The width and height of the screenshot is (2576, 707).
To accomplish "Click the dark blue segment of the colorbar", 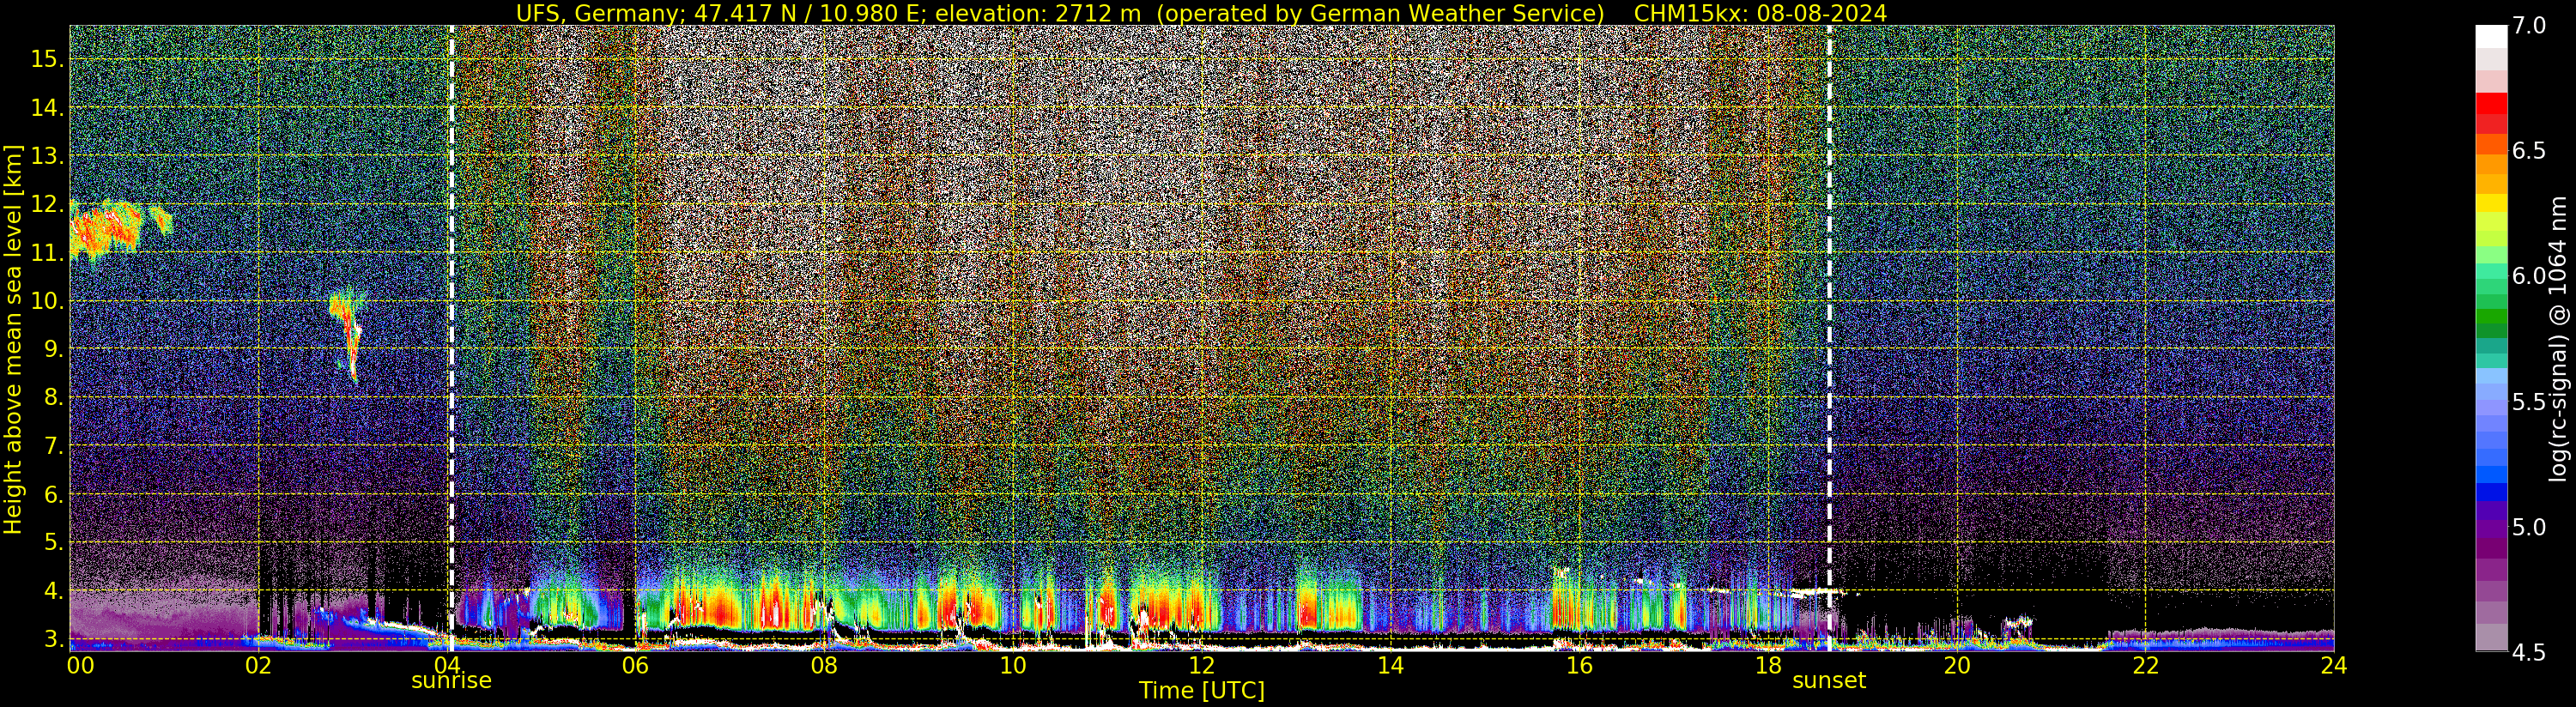I will pyautogui.click(x=2491, y=492).
